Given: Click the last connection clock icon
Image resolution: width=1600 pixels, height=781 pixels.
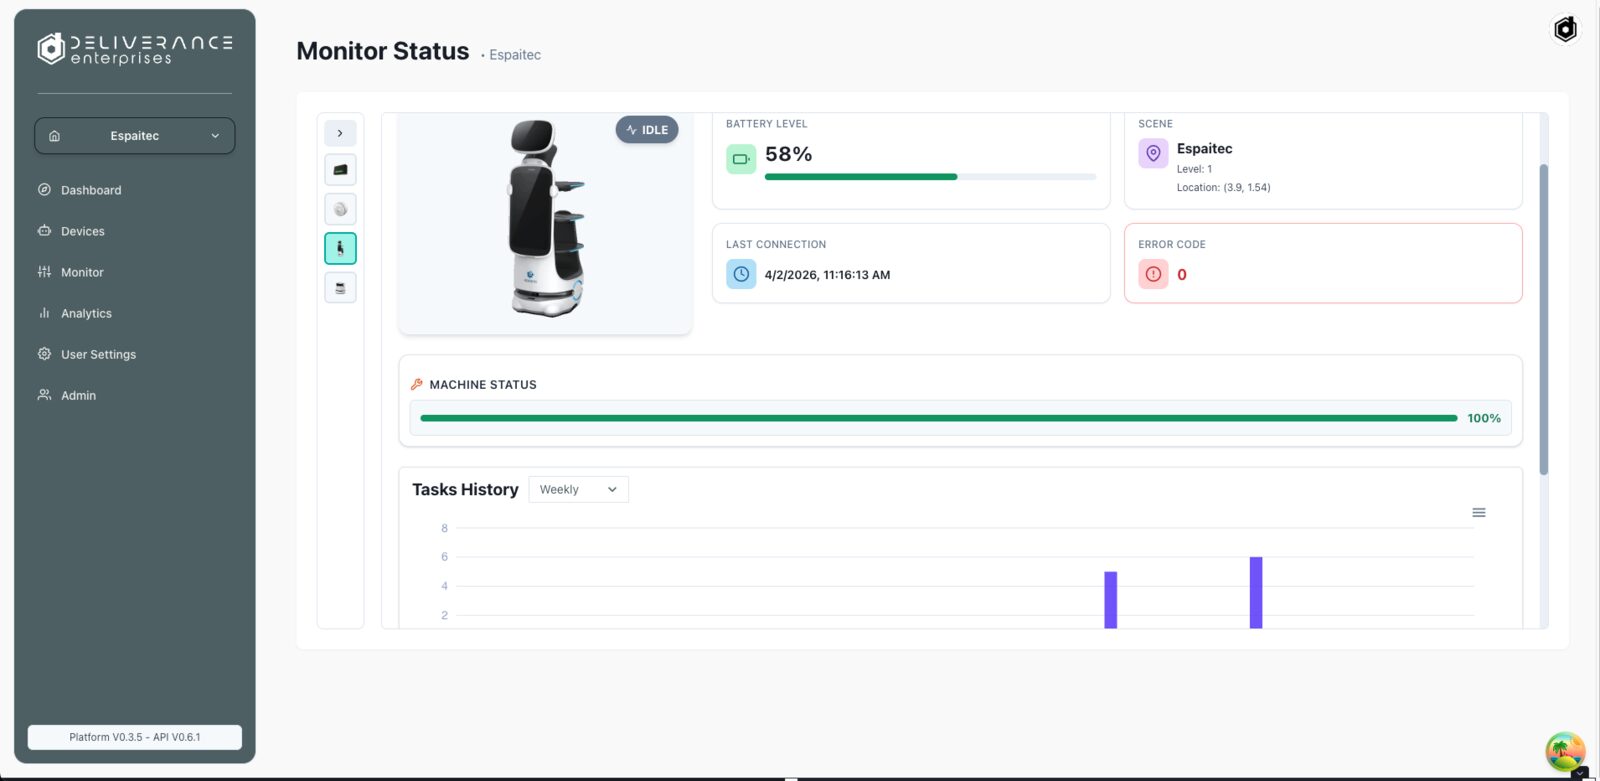Looking at the screenshot, I should coord(741,274).
